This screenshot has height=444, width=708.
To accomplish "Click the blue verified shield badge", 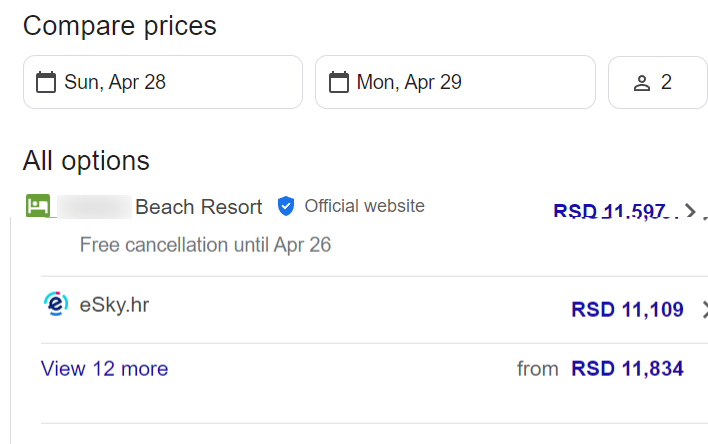I will [x=286, y=206].
